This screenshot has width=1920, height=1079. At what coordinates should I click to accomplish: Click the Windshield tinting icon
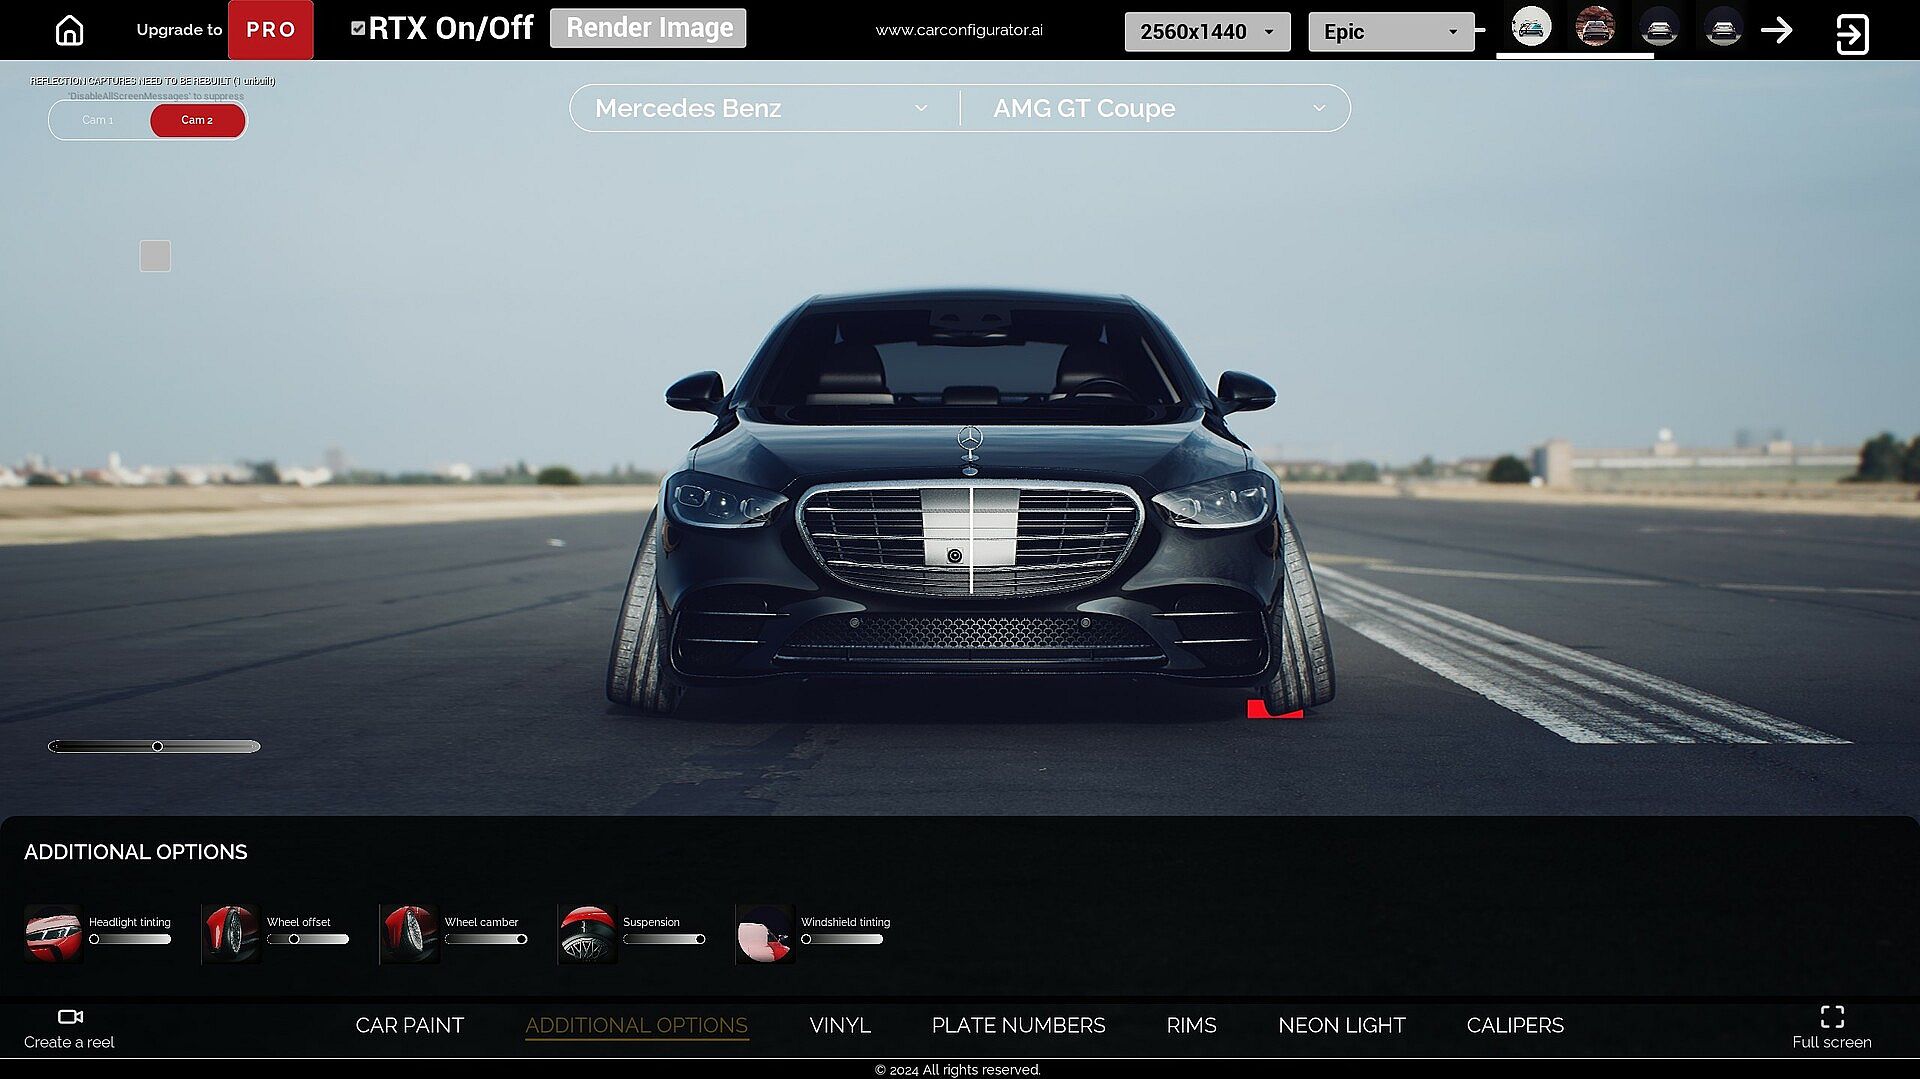(765, 933)
